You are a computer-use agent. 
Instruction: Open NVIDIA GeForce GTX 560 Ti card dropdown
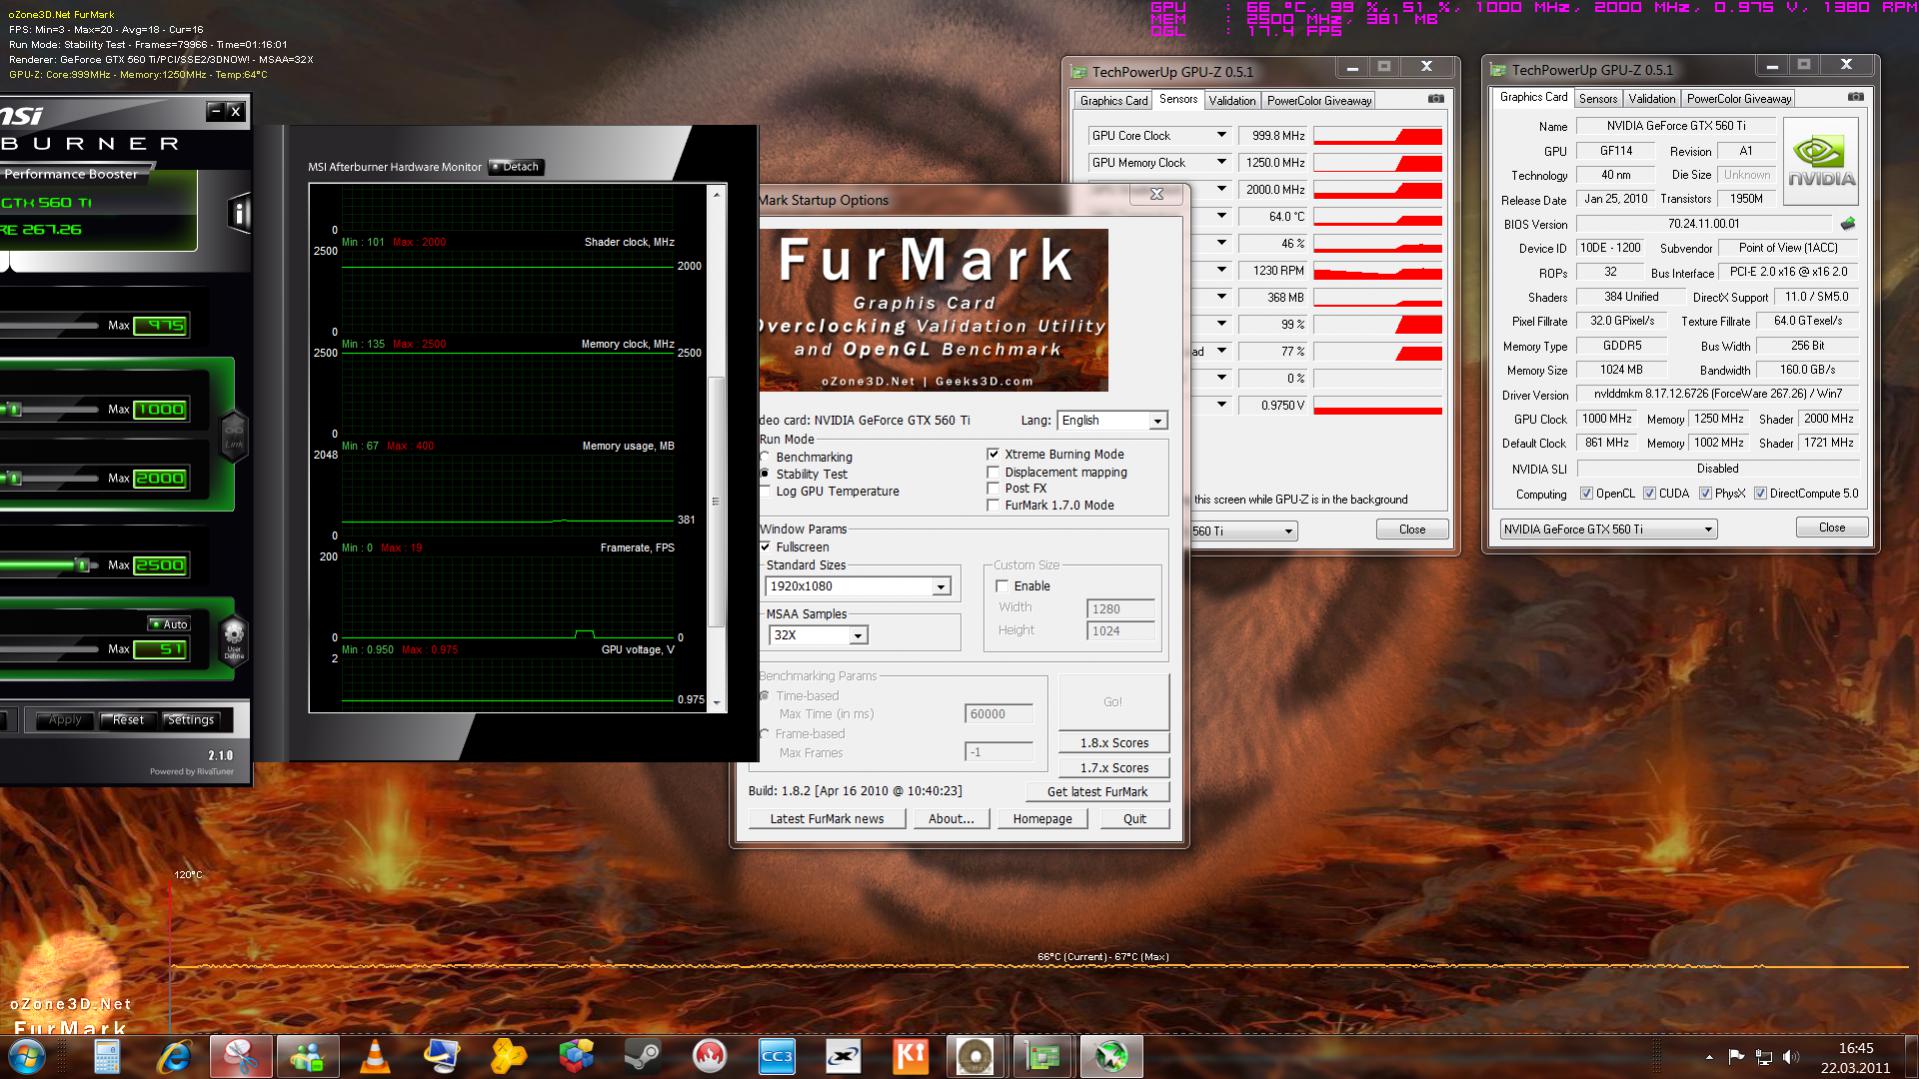[1608, 529]
